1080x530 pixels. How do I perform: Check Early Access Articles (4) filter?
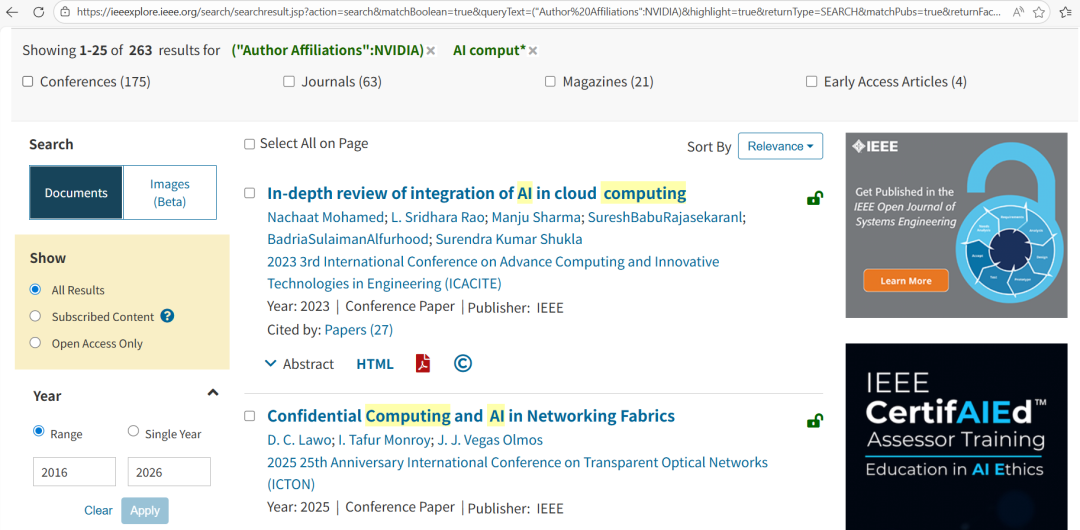811,81
